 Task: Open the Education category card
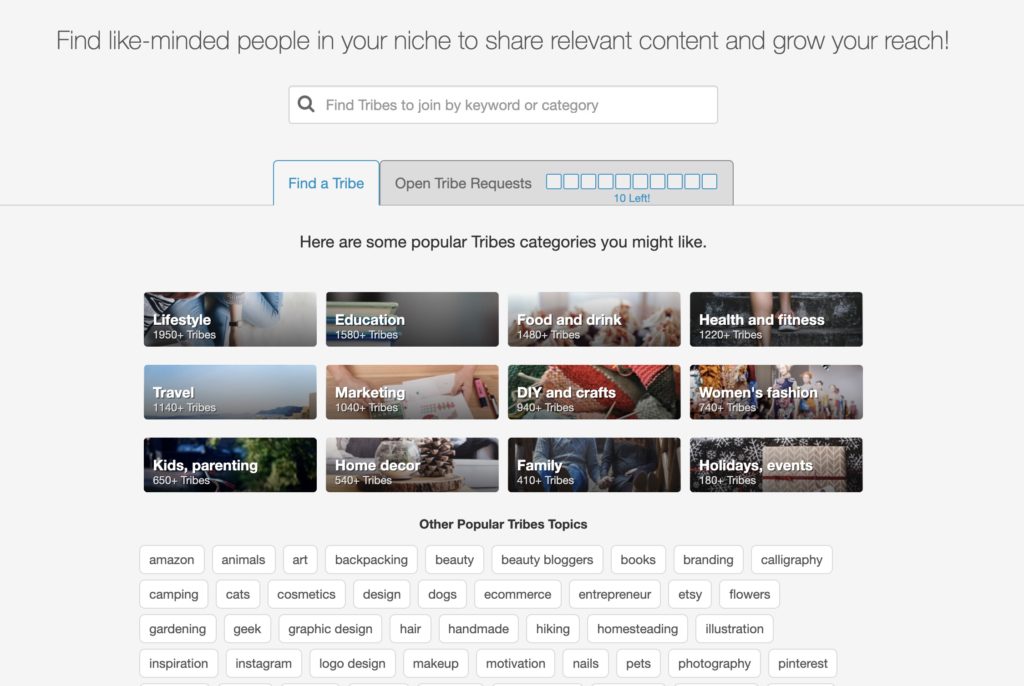(x=412, y=319)
